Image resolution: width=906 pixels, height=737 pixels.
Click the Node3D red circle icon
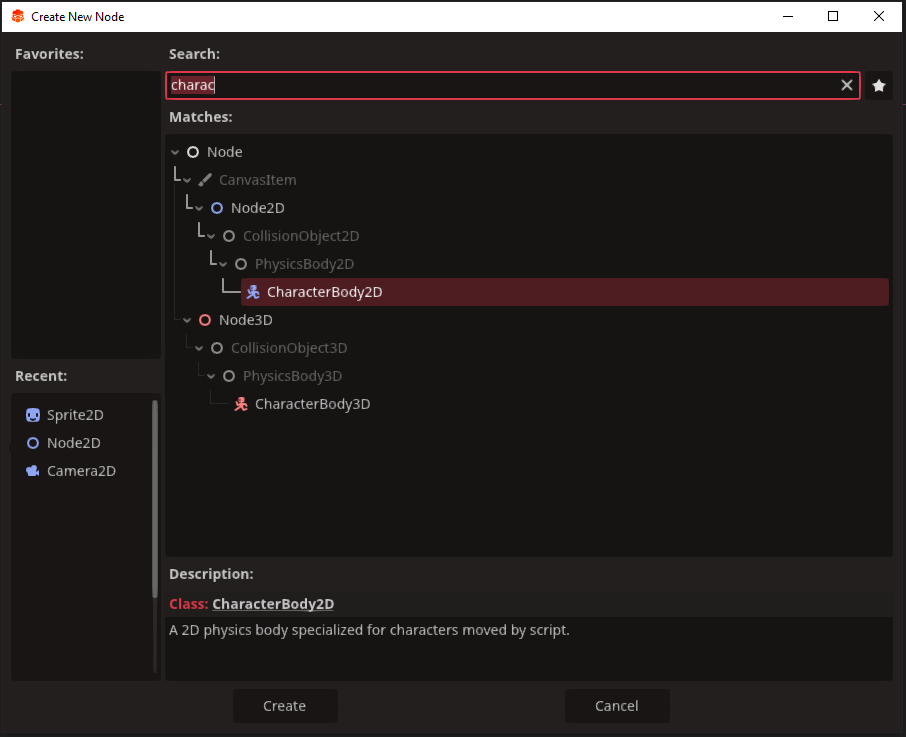205,320
